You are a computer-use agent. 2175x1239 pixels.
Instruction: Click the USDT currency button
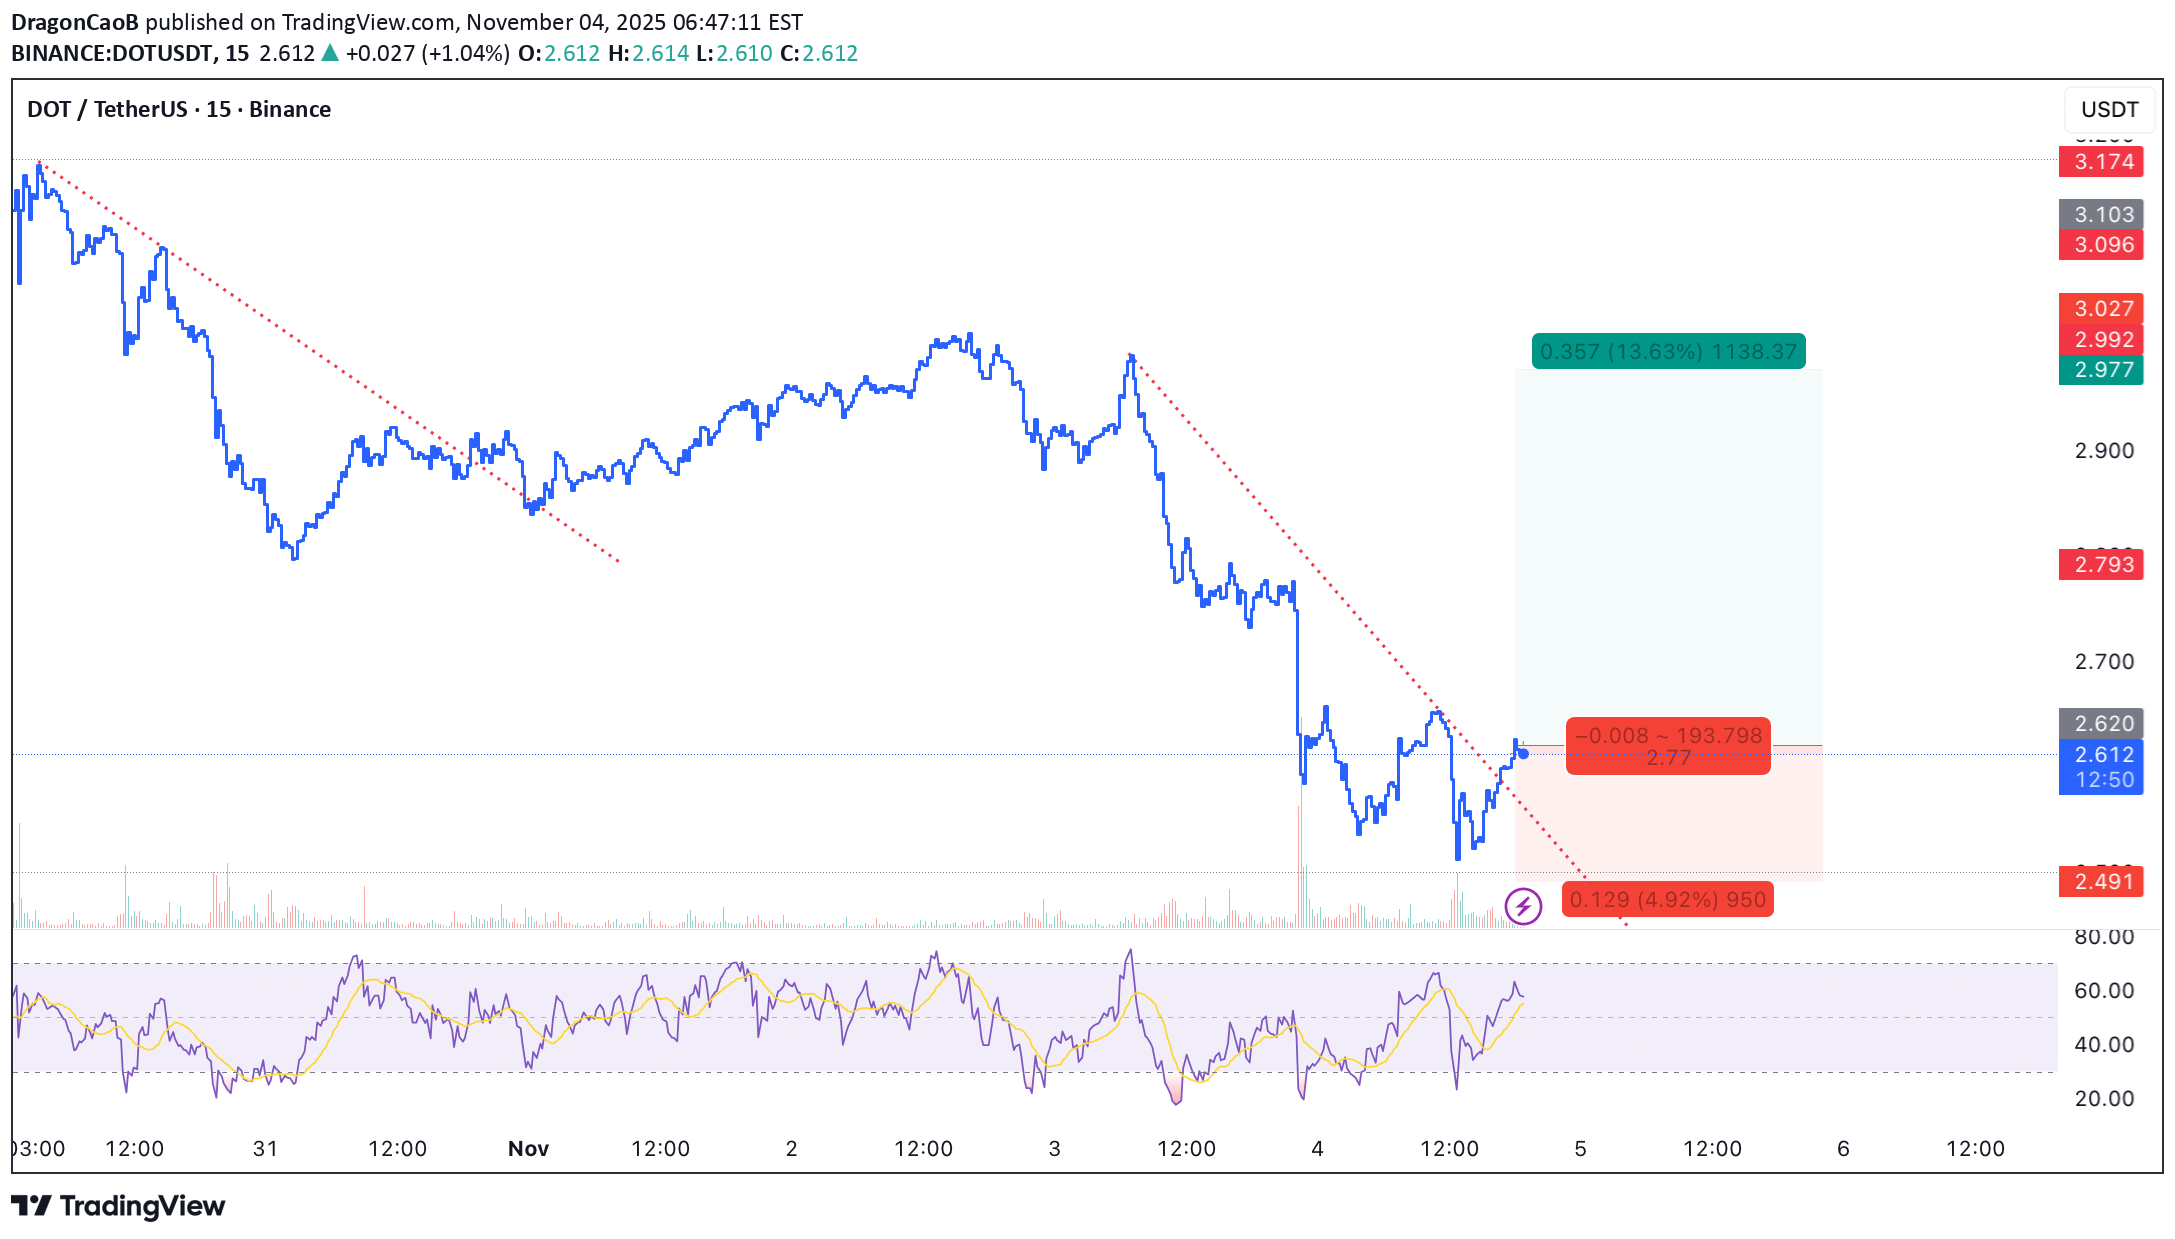pyautogui.click(x=2109, y=109)
